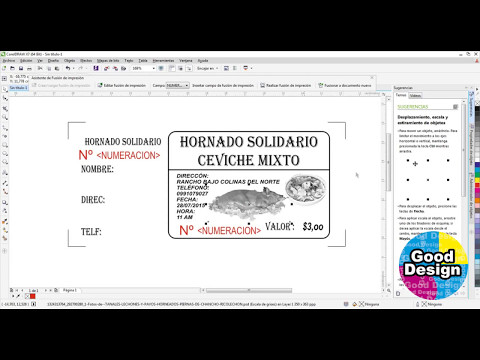Open the application launcher dropdown icon
The height and width of the screenshot is (360, 480).
247,68
